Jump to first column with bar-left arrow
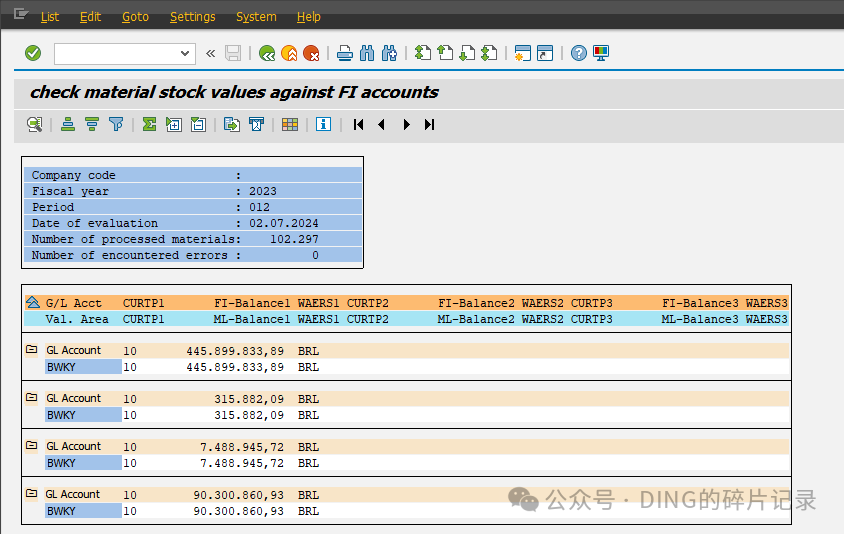Viewport: 844px width, 534px height. pos(358,125)
